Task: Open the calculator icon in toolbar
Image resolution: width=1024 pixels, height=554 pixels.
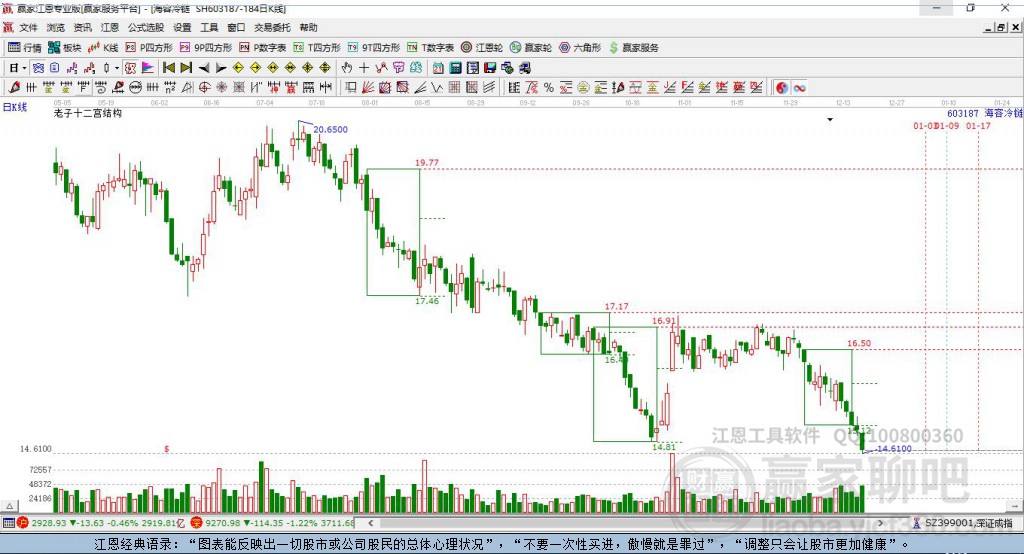Action: (x=455, y=67)
